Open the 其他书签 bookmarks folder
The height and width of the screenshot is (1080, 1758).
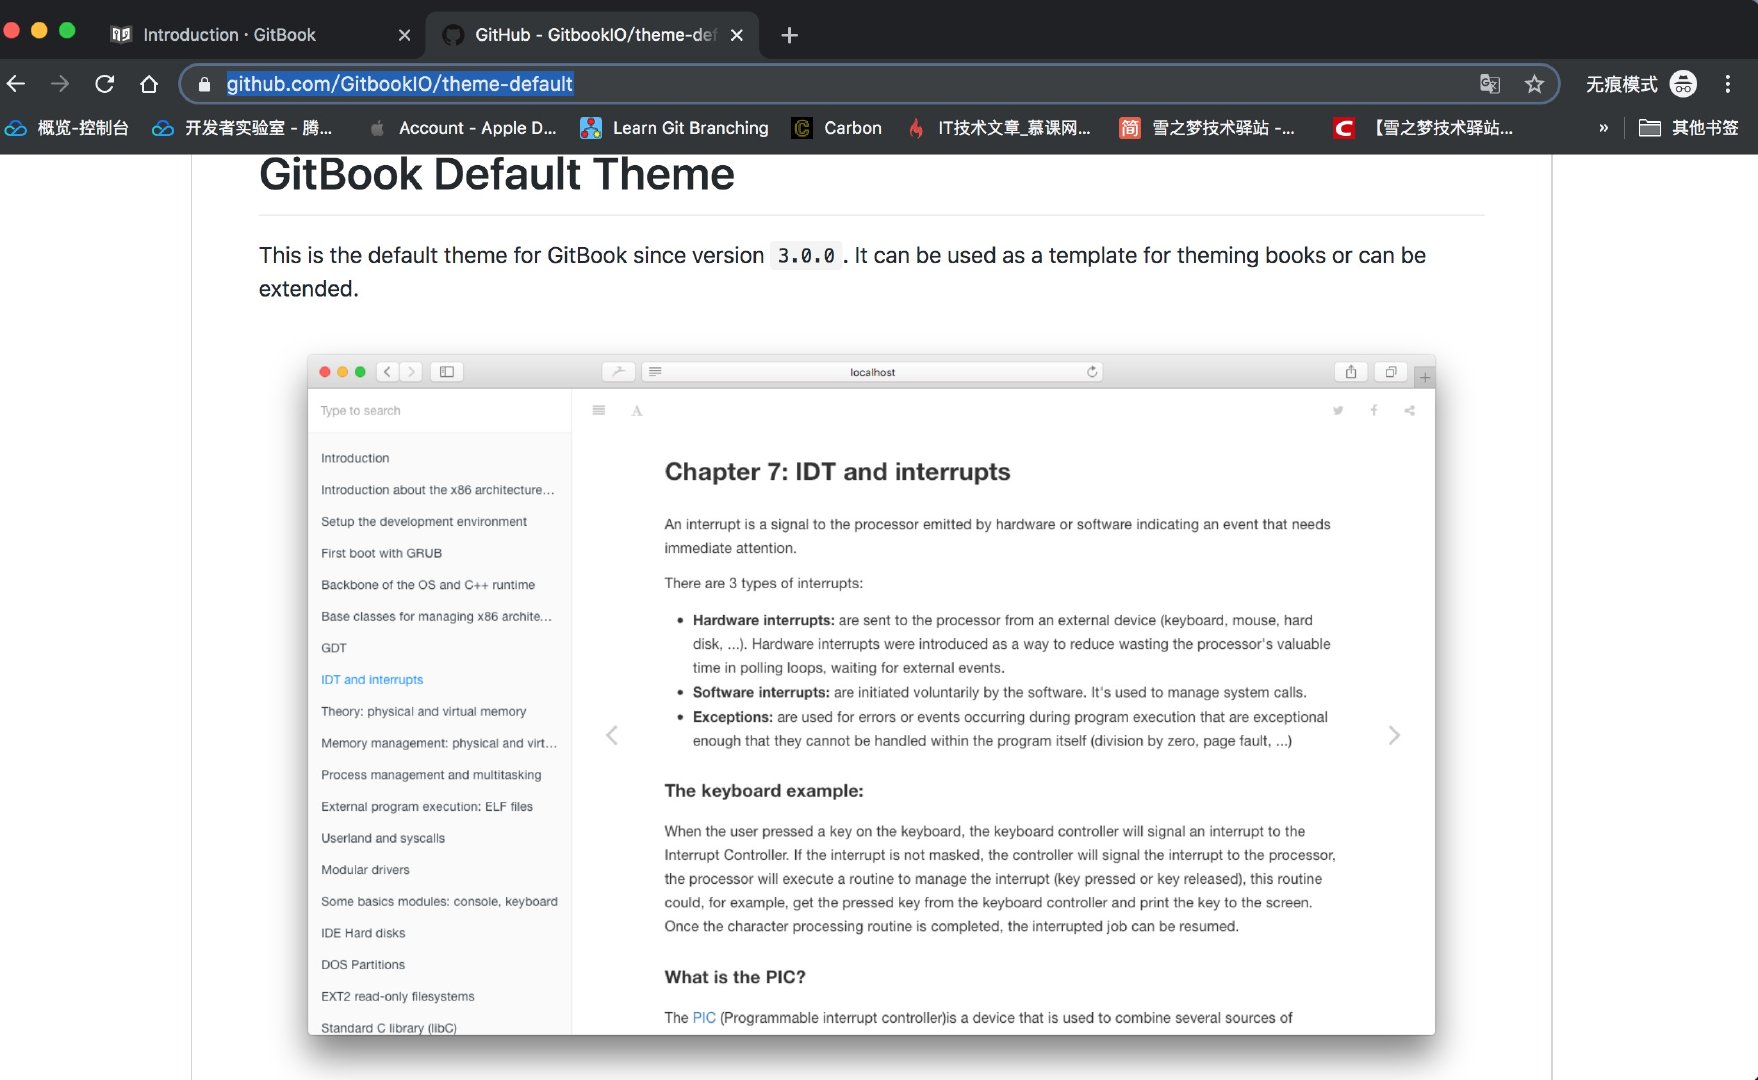(x=1689, y=128)
